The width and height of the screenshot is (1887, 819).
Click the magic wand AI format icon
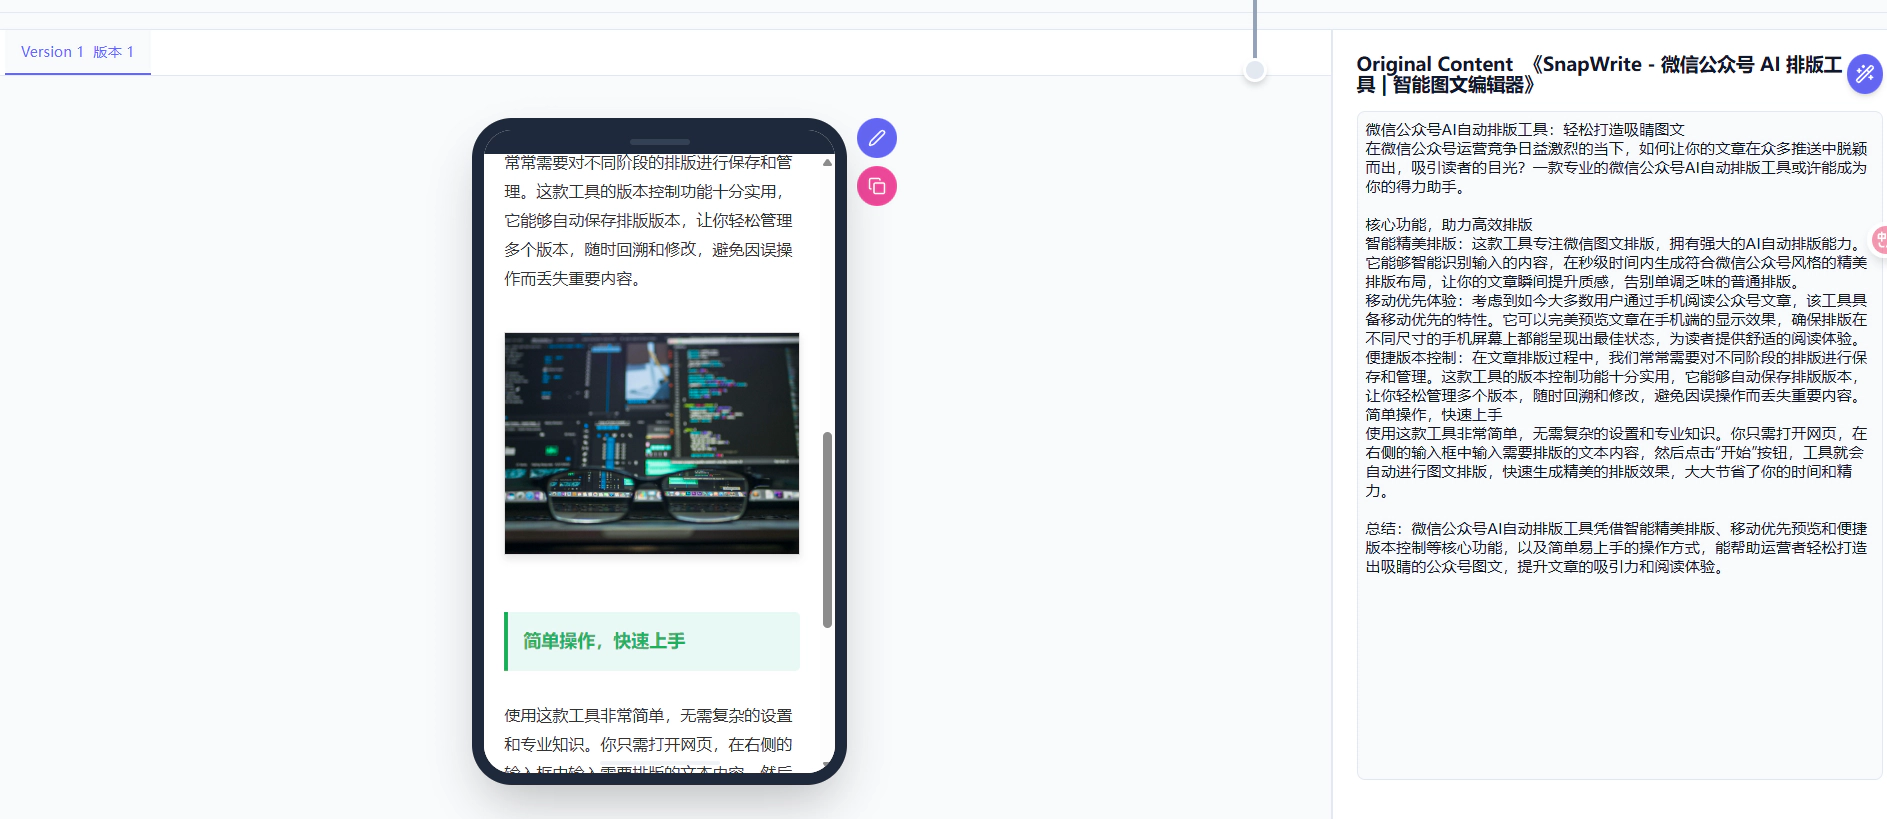1864,74
